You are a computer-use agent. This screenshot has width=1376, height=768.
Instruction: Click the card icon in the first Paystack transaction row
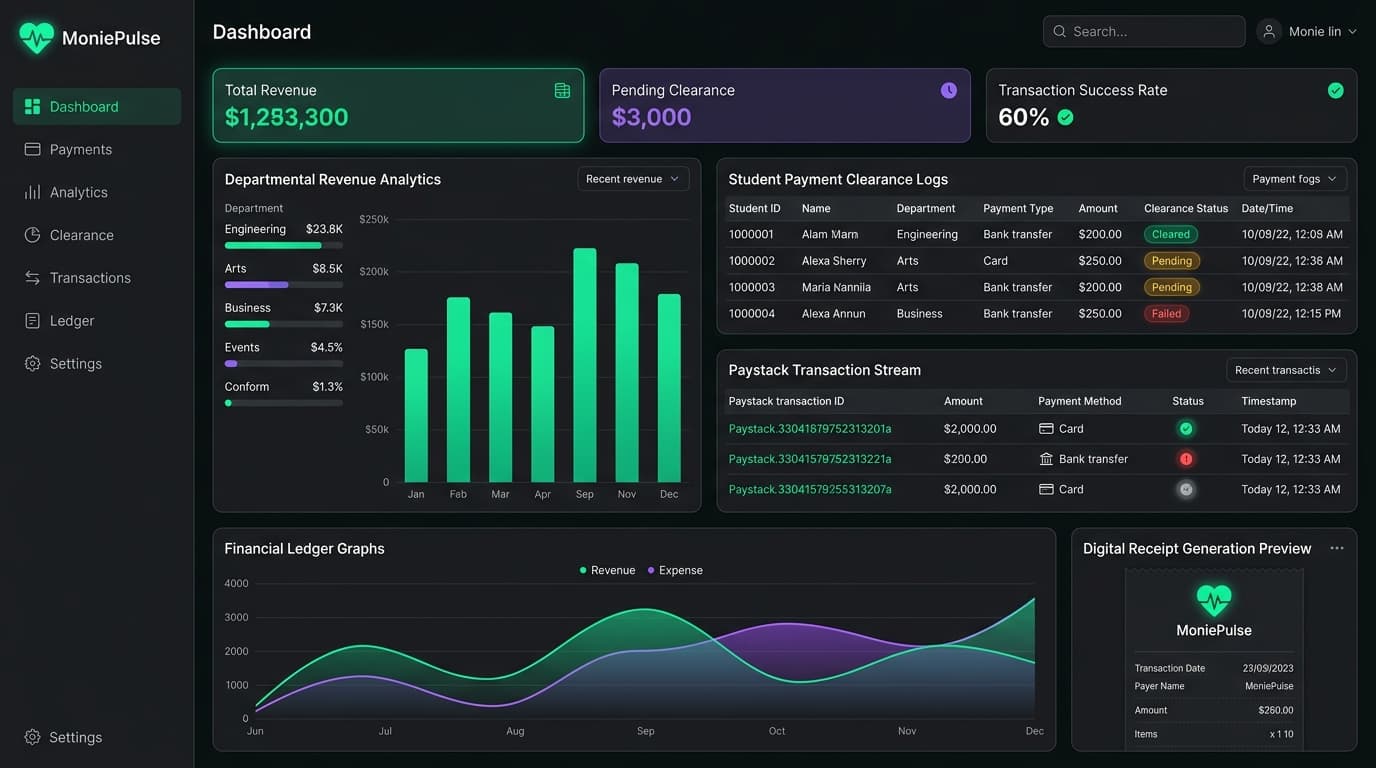point(1046,429)
